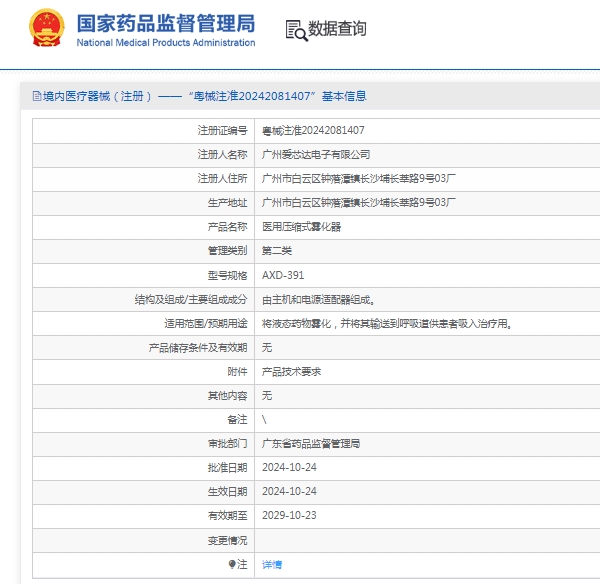Screen dimensions: 600x584
Task: Click the 生效日期 label
Action: pos(227,491)
